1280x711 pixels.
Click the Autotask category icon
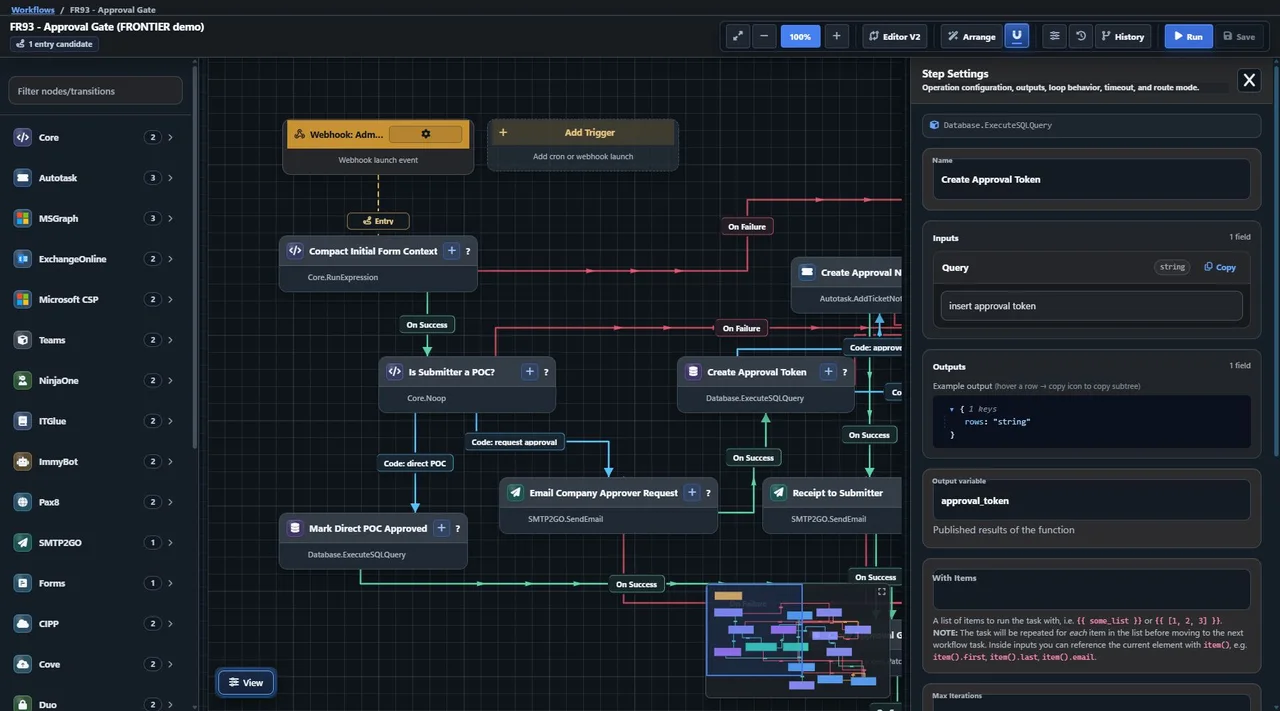(23, 178)
